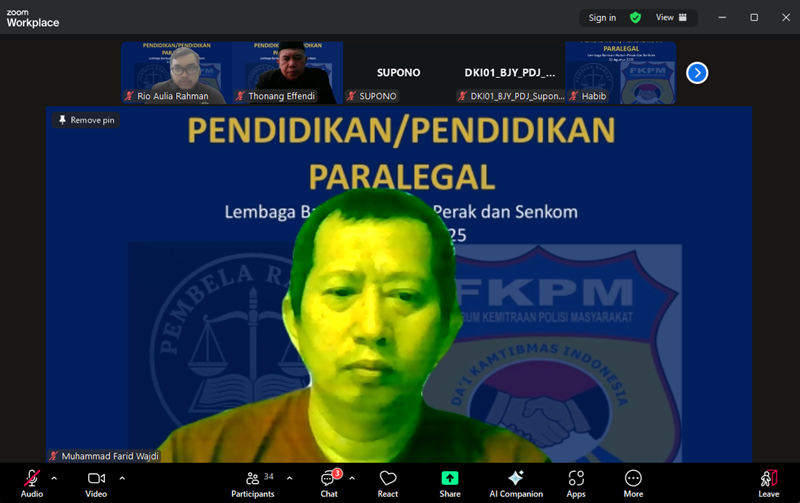800x503 pixels.
Task: Open React emoji reactions
Action: pyautogui.click(x=388, y=483)
